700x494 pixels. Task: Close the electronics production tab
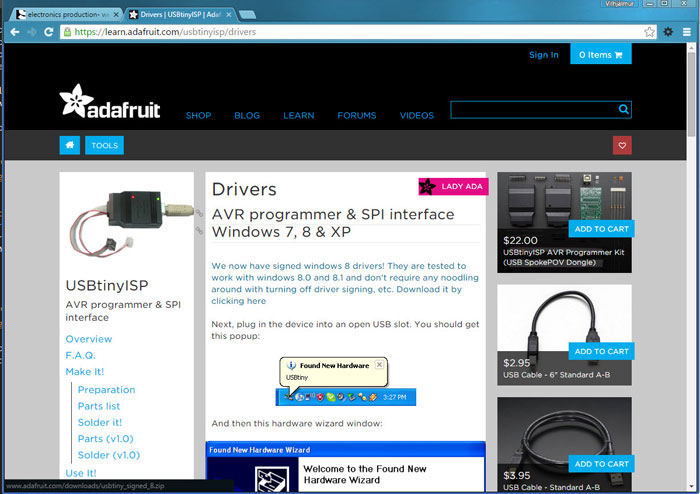coord(116,15)
